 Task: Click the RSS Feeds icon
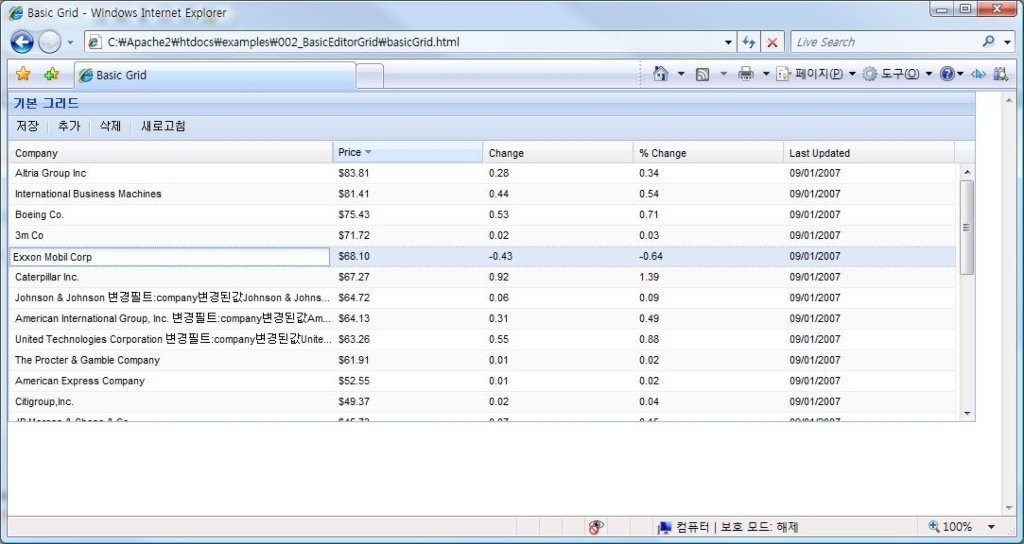pos(703,74)
